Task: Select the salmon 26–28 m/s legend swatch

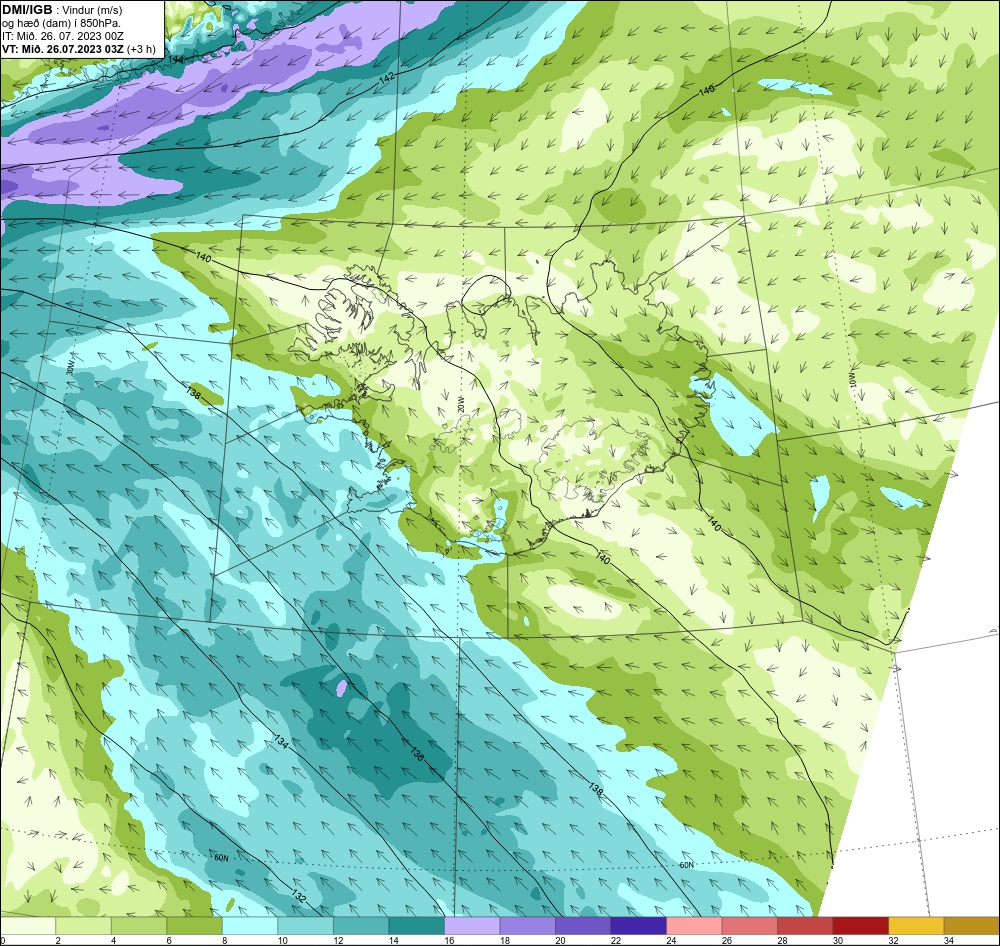Action: (x=749, y=925)
